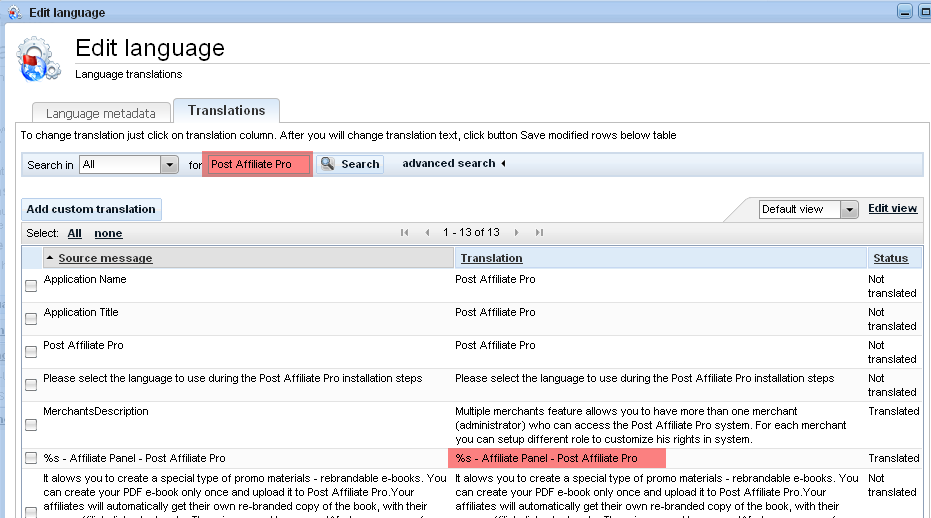This screenshot has height=518, width=931.
Task: Click Add custom translation button
Action: 91,209
